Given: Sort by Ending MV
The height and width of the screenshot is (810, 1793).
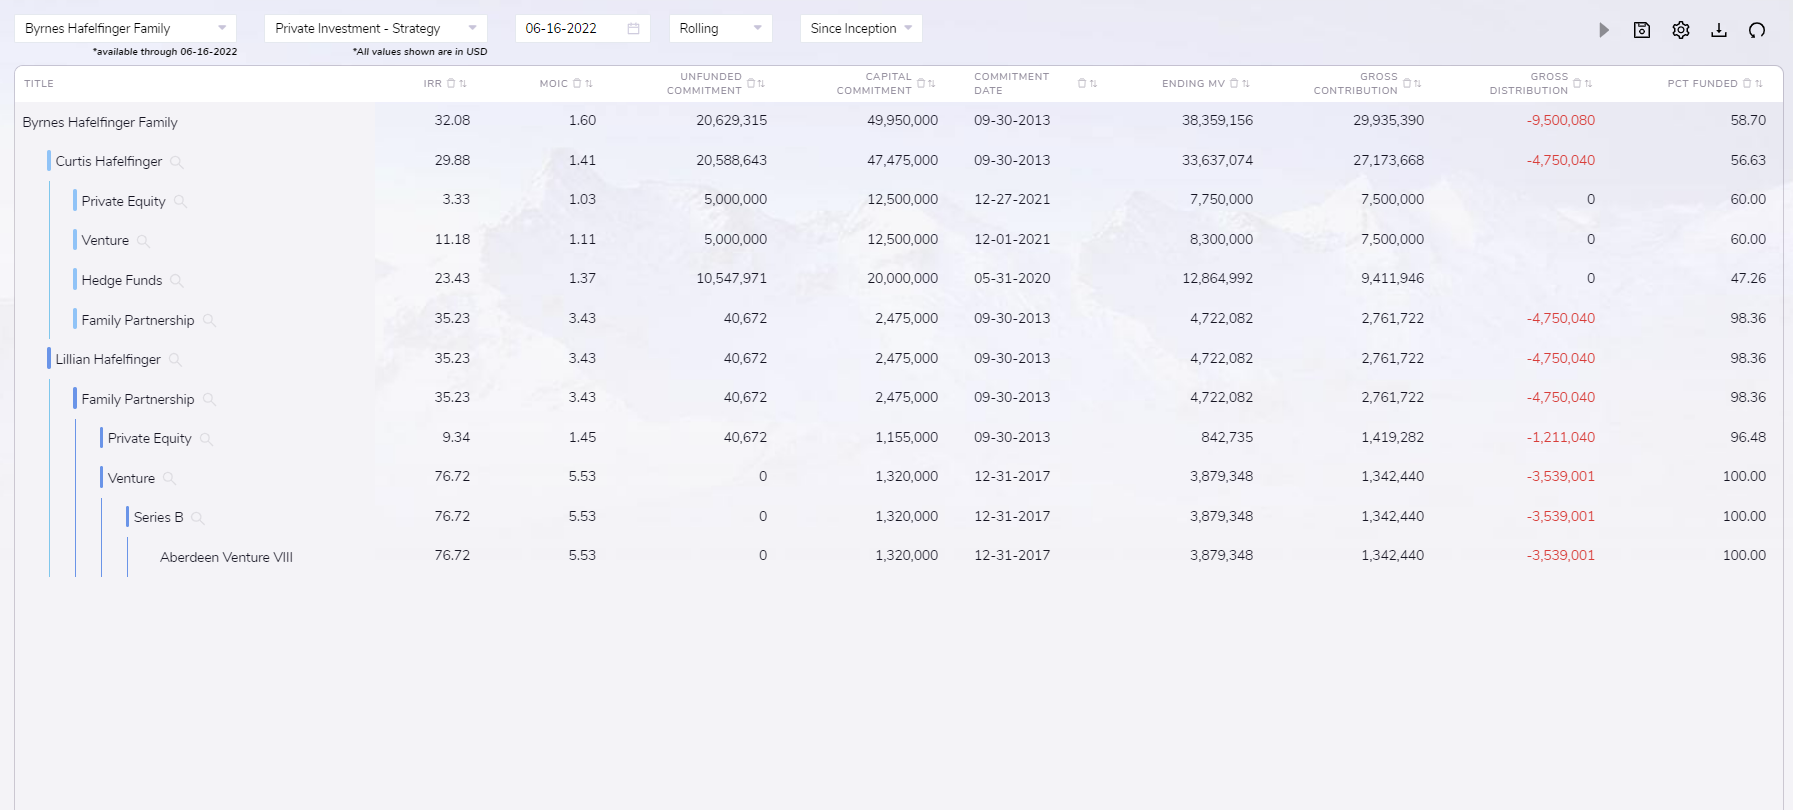Looking at the screenshot, I should click(x=1246, y=84).
